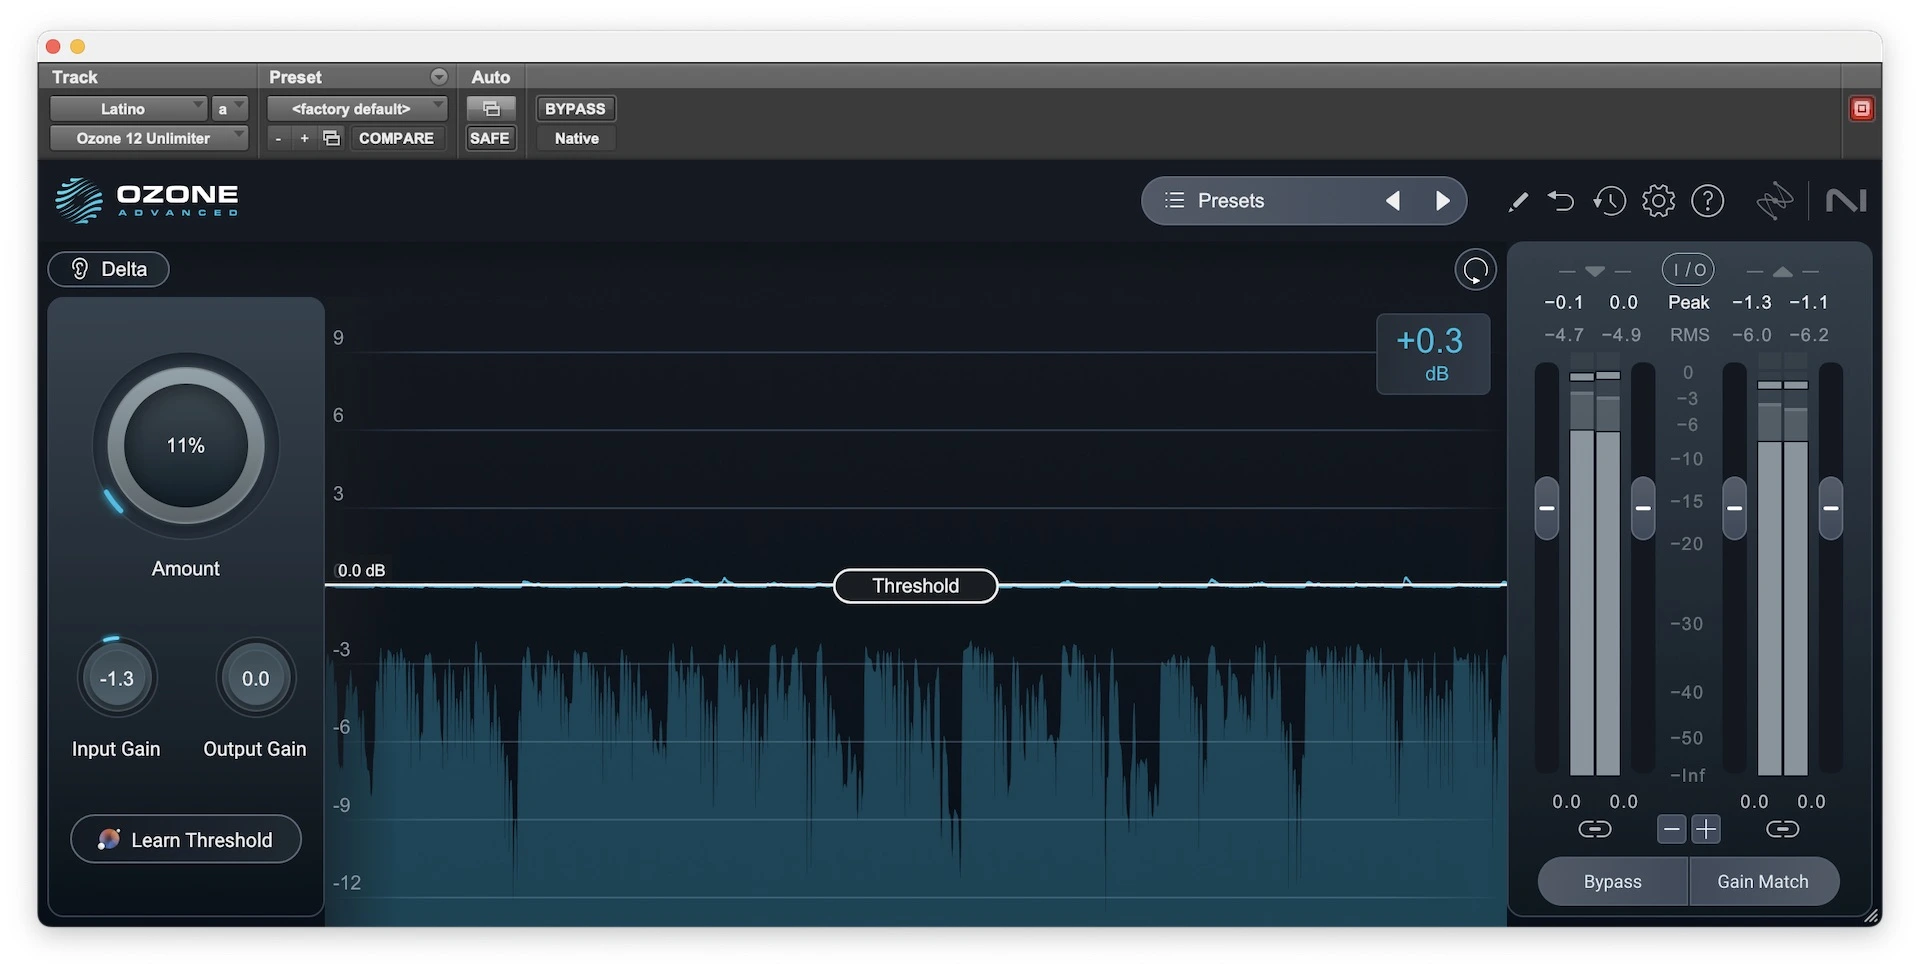This screenshot has width=1920, height=971.
Task: Open the undo history clock icon
Action: coord(1609,201)
